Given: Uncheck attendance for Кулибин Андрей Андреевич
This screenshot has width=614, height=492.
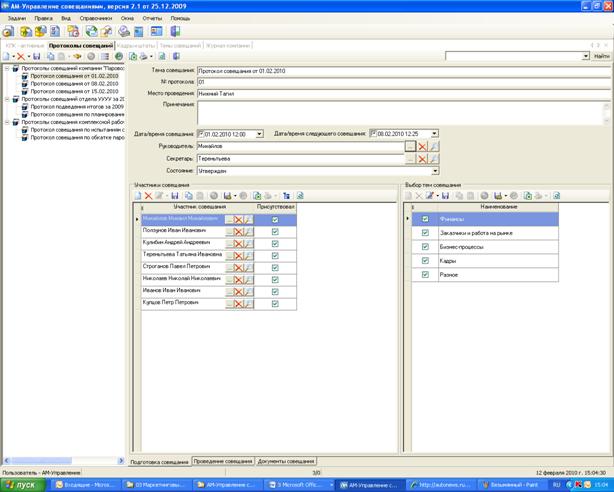Looking at the screenshot, I should [275, 242].
